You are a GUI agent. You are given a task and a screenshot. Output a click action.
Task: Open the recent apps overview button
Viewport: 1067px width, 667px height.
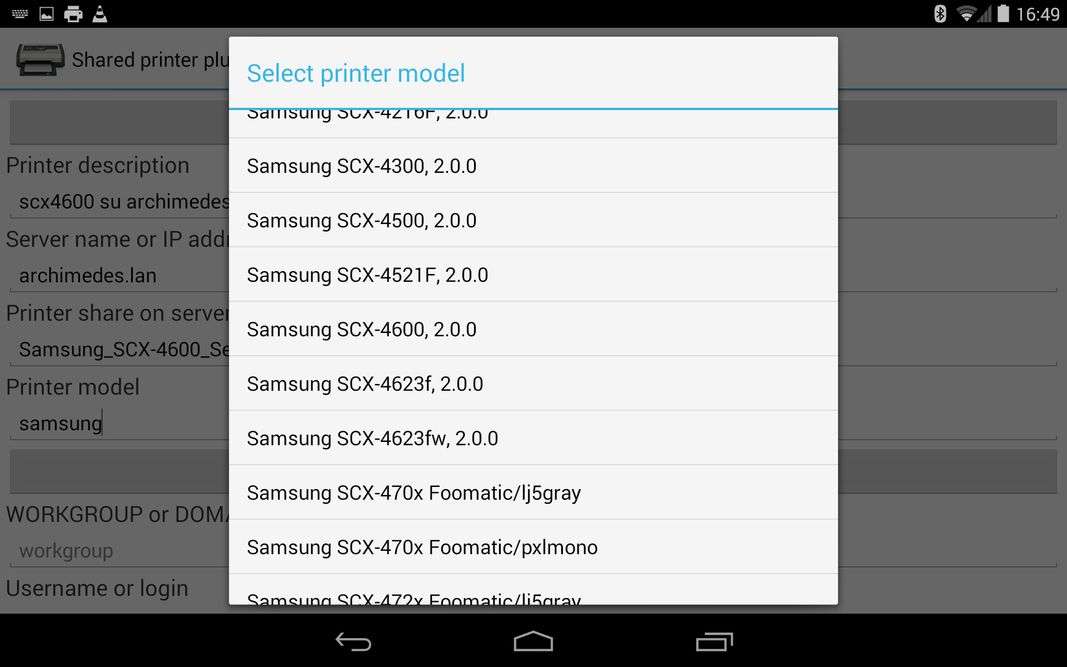click(714, 641)
